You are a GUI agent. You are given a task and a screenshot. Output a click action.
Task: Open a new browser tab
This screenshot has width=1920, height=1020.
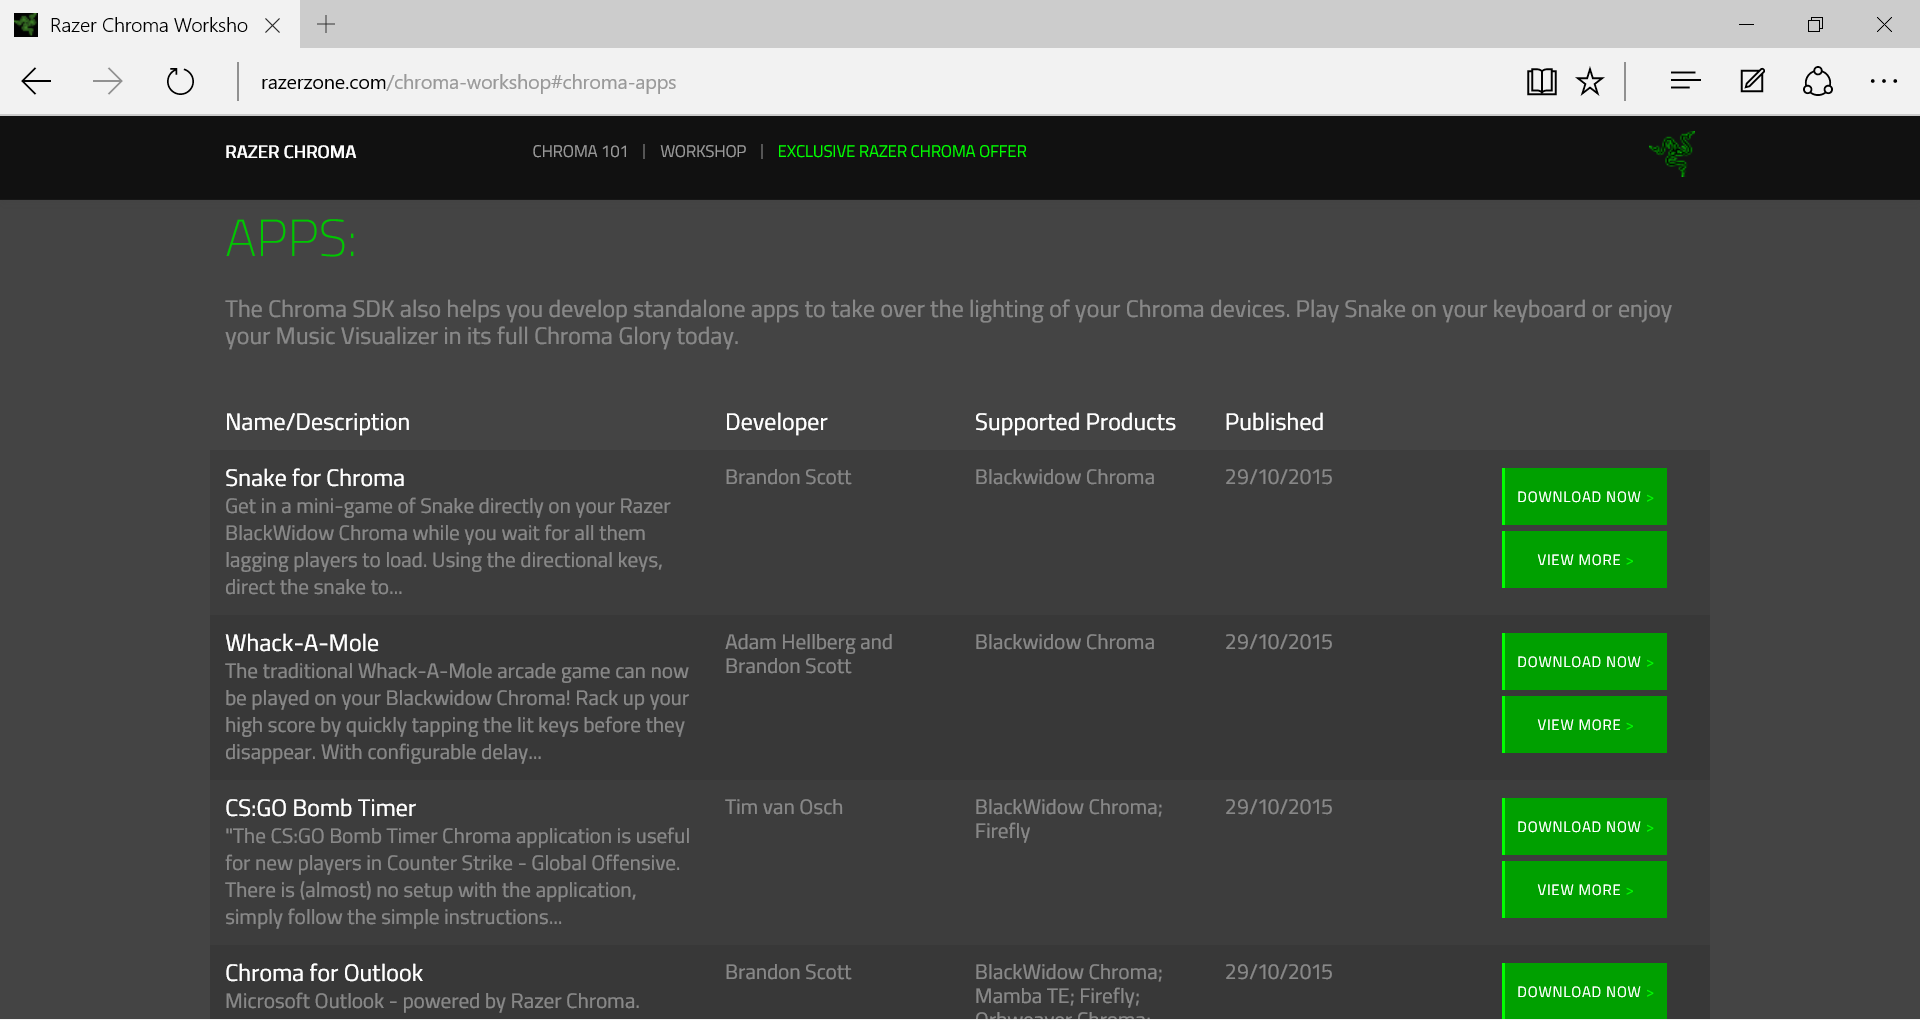[326, 24]
